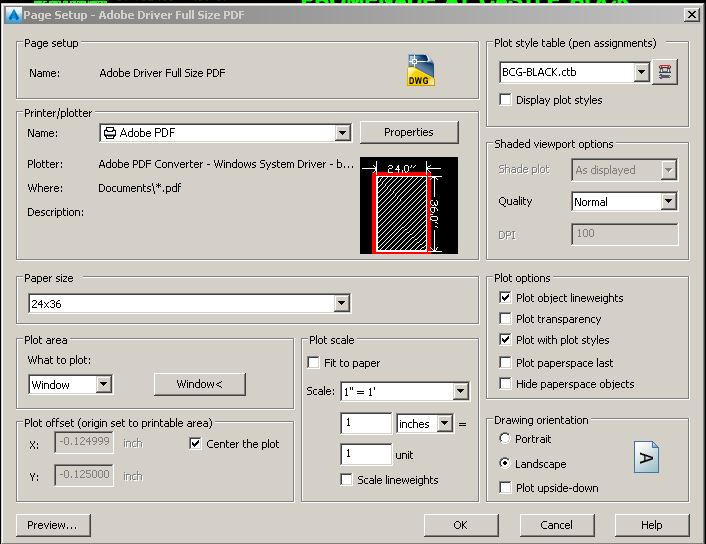Click the AutoCAD logo in title bar
Screen dimensions: 706x544
tap(14, 15)
